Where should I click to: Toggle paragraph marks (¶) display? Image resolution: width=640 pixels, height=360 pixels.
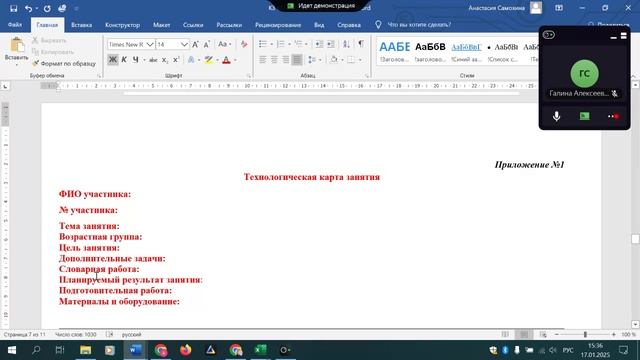click(361, 44)
